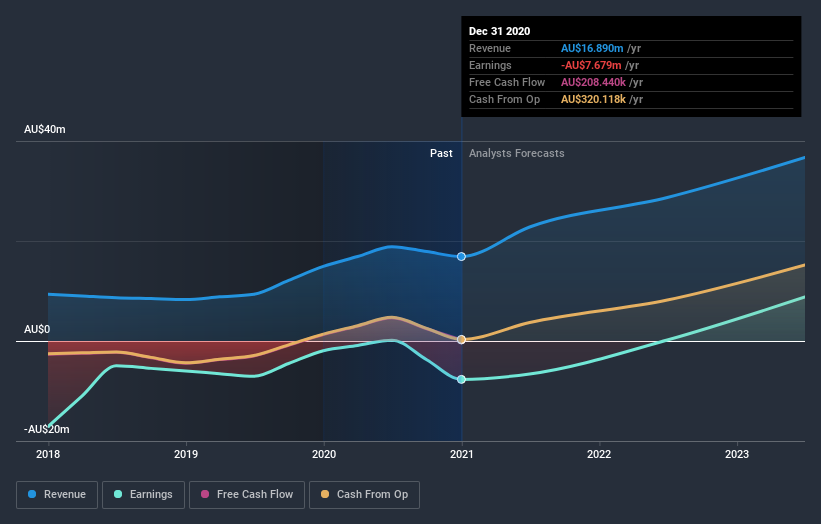821x524 pixels.
Task: Click the AU$40m y-axis label
Action: point(45,129)
